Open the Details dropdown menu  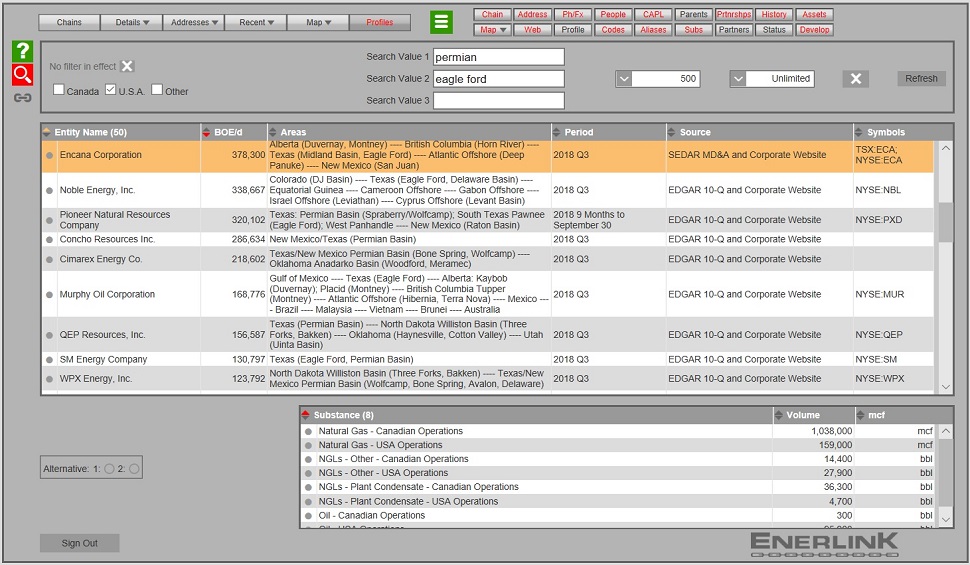132,22
